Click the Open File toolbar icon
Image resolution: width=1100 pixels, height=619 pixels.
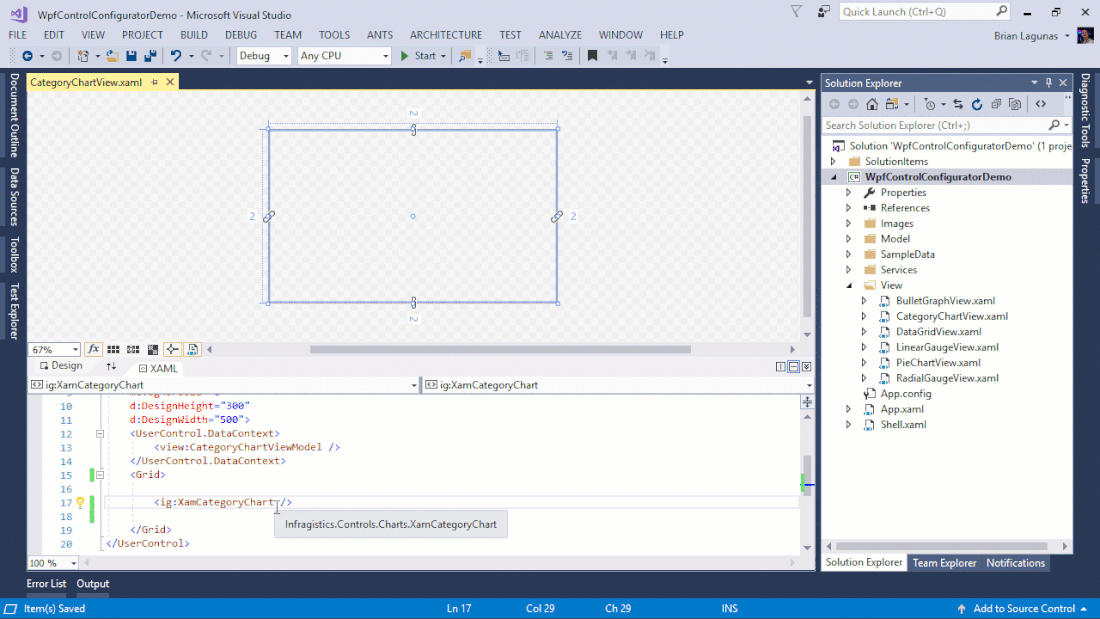click(112, 56)
